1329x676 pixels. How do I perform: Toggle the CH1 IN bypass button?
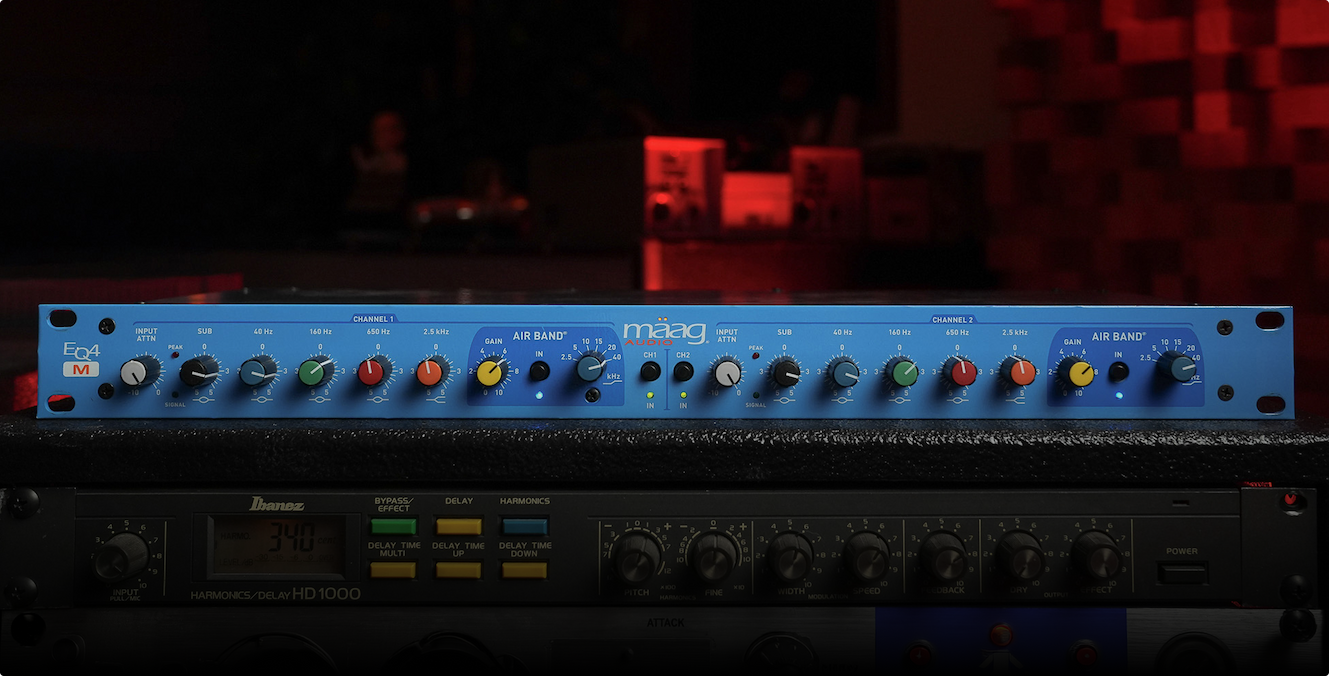[x=650, y=371]
